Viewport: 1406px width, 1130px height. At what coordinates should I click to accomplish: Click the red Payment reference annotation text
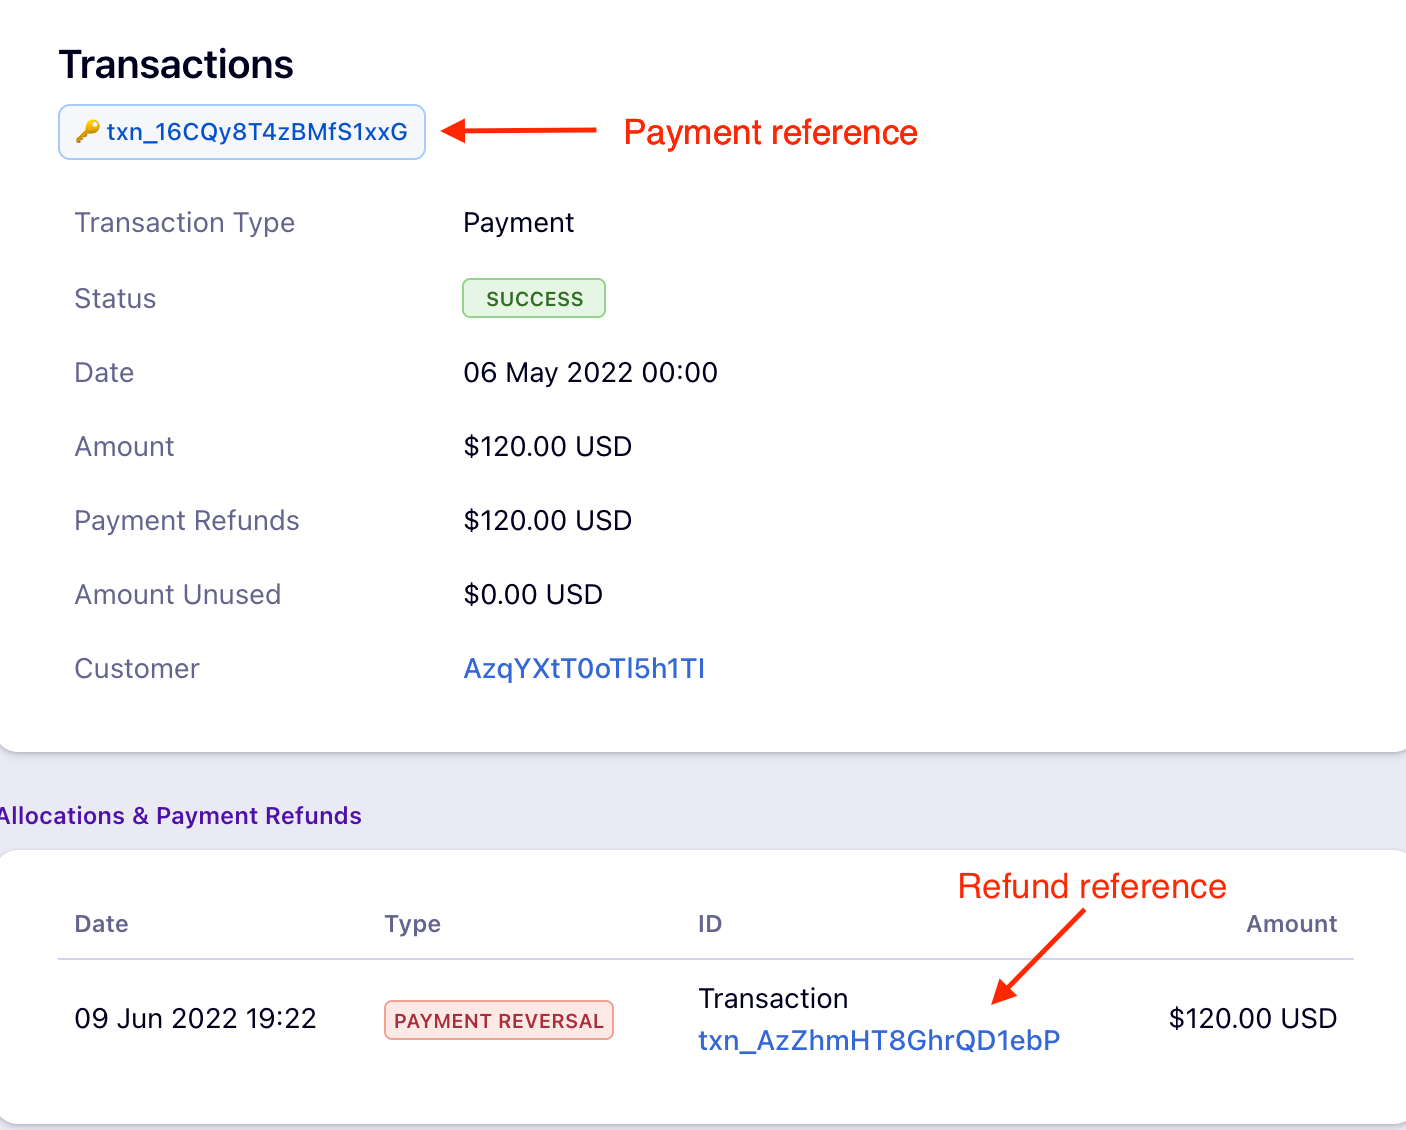pyautogui.click(x=770, y=132)
